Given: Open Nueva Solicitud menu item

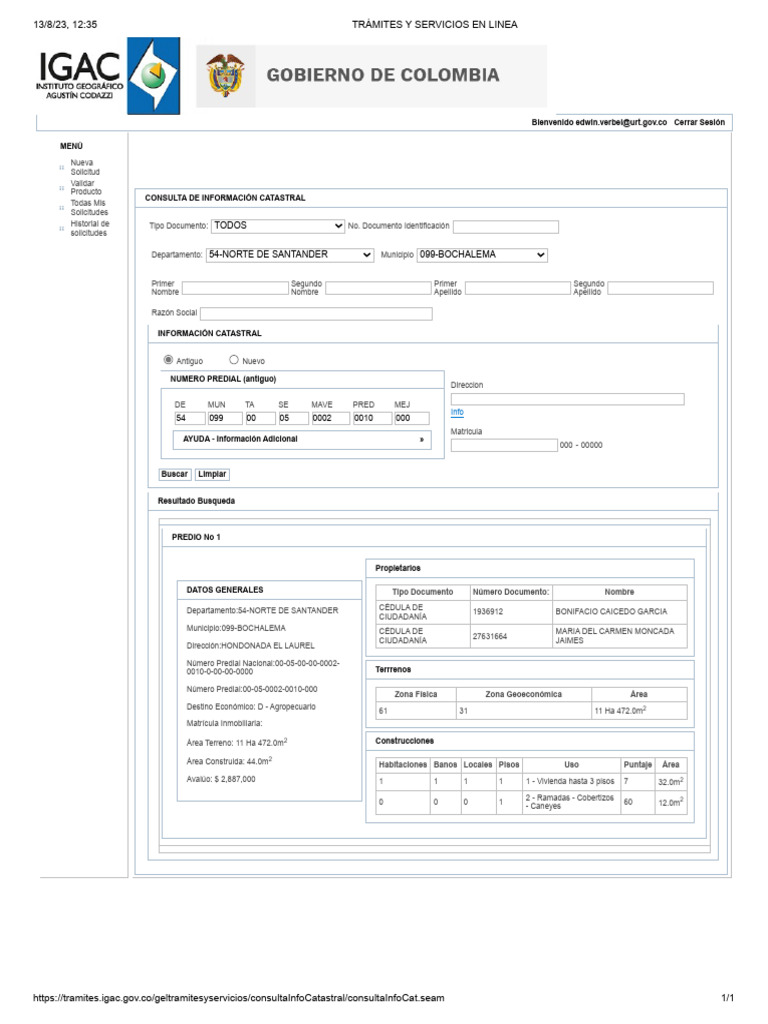Looking at the screenshot, I should pyautogui.click(x=85, y=167).
